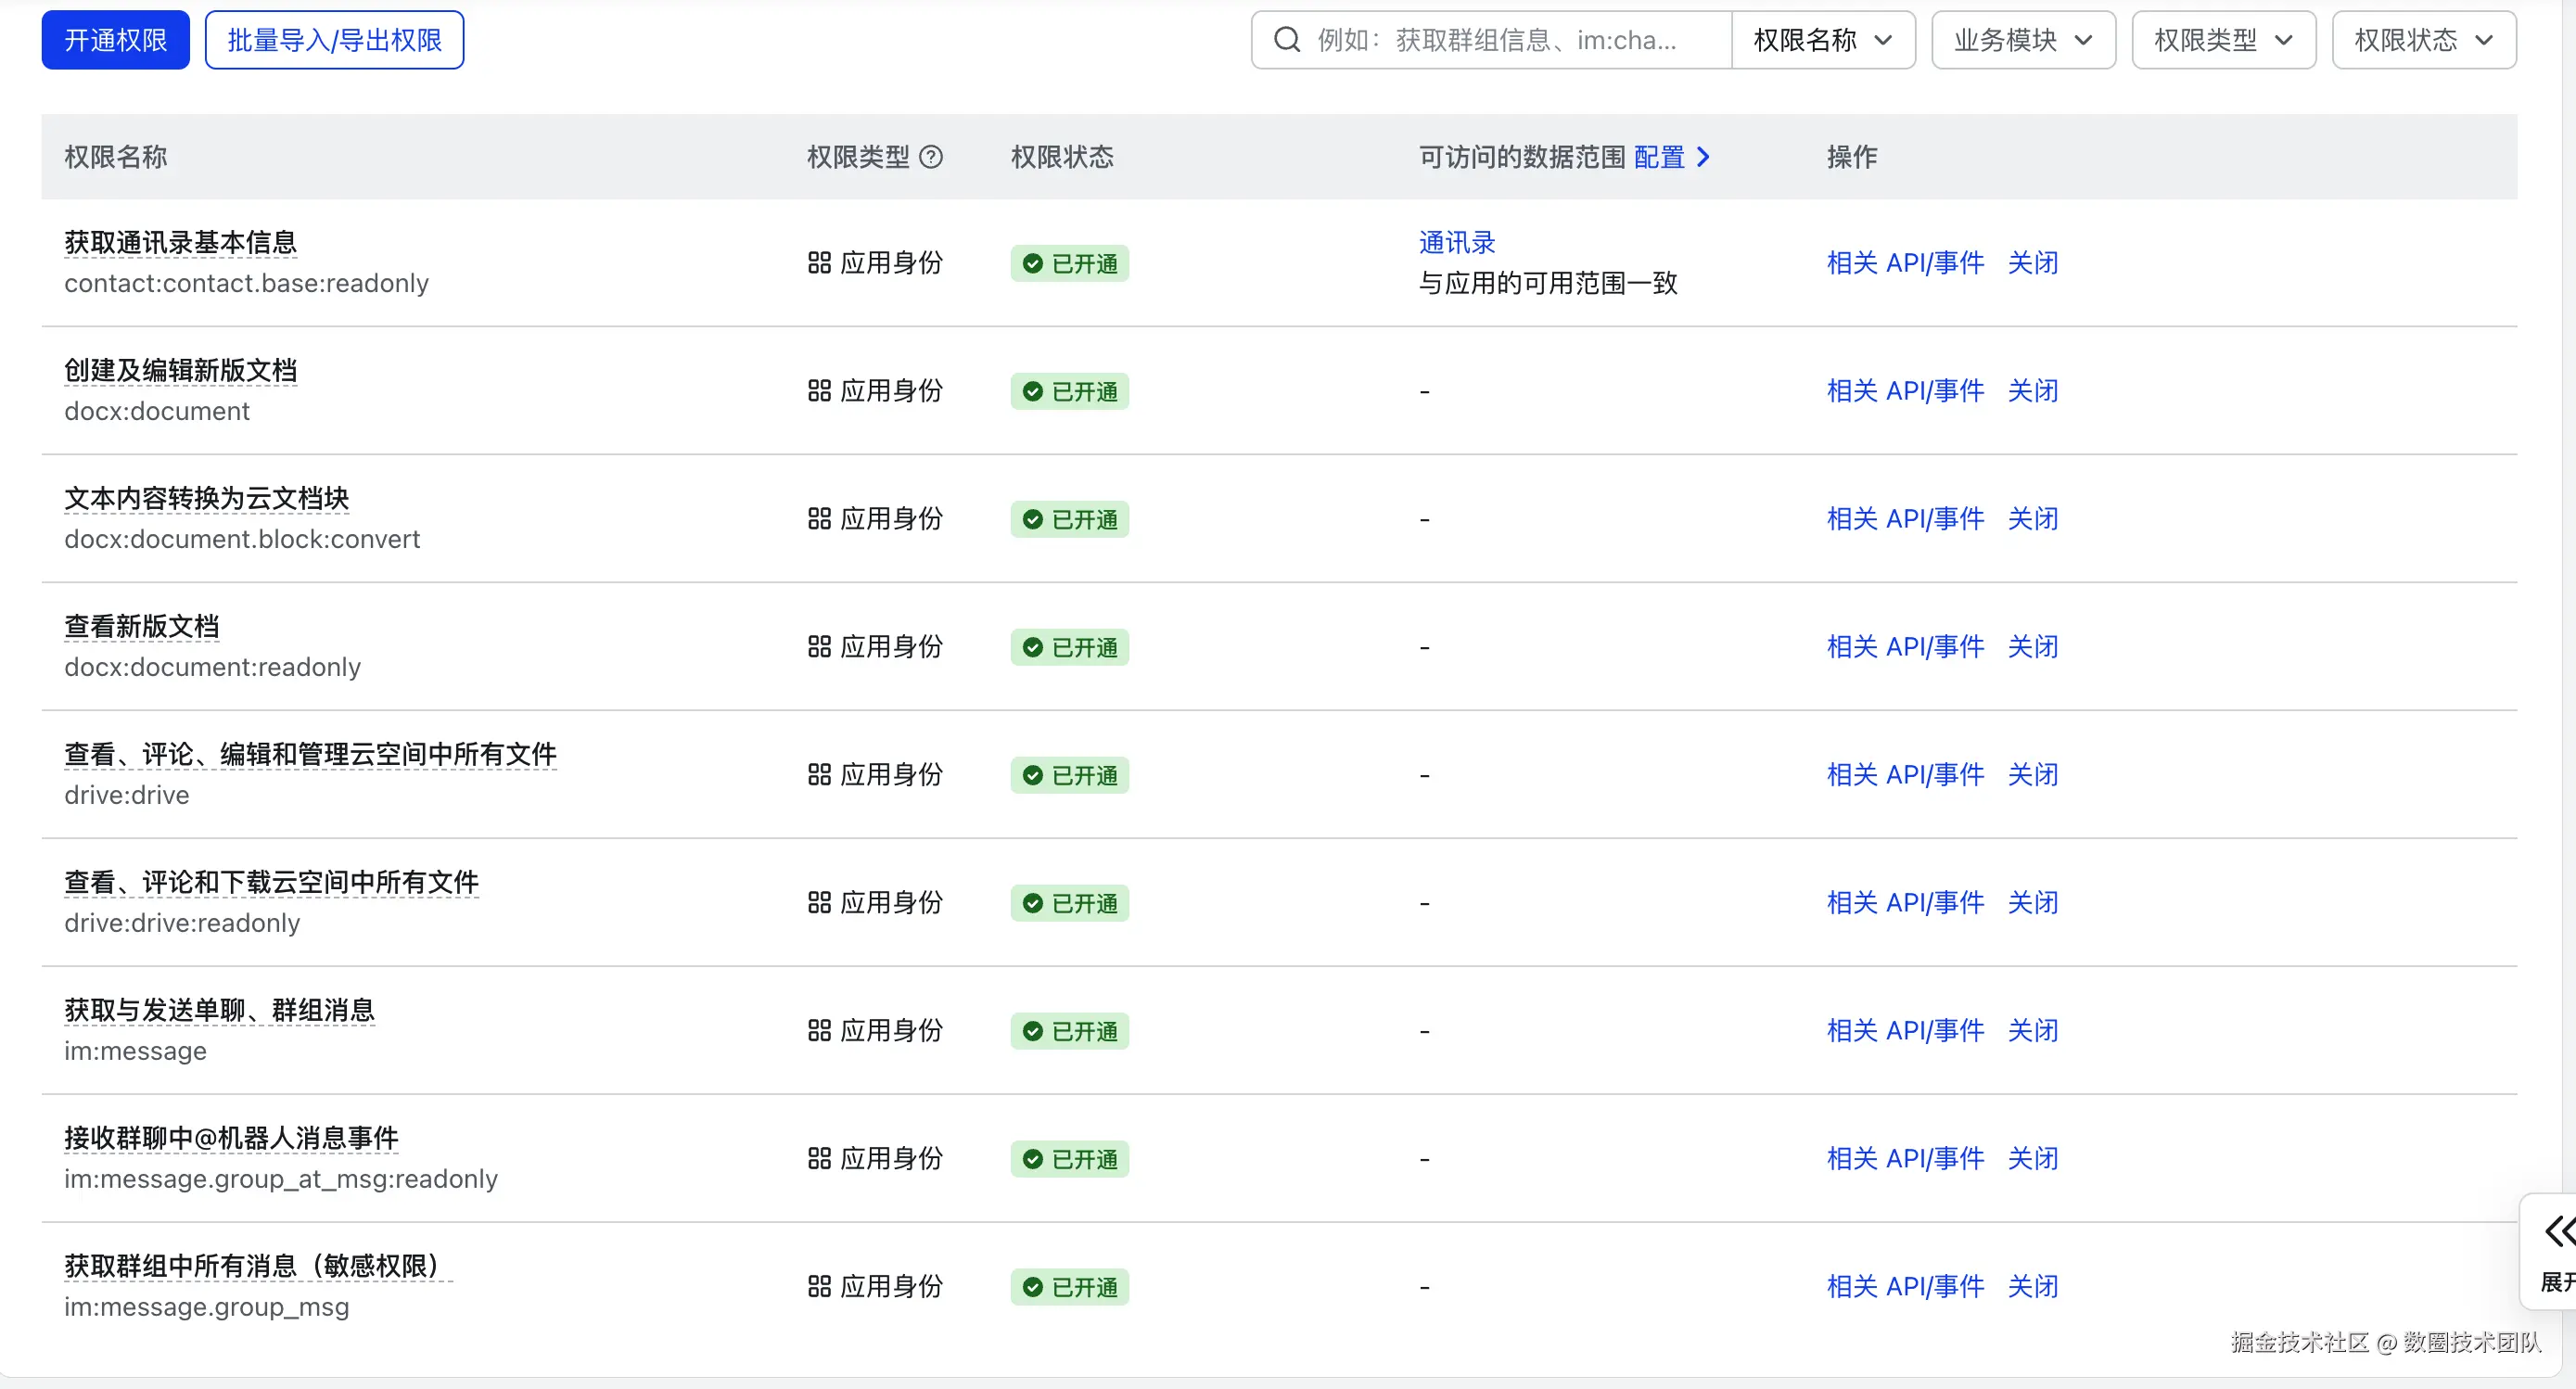The height and width of the screenshot is (1389, 2576).
Task: Open the 通讯录 data scope link
Action: click(x=1456, y=242)
